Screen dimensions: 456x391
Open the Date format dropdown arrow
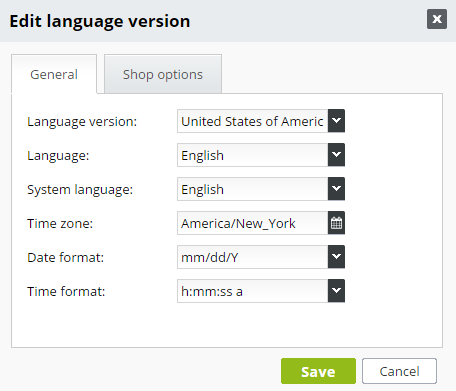tap(336, 257)
